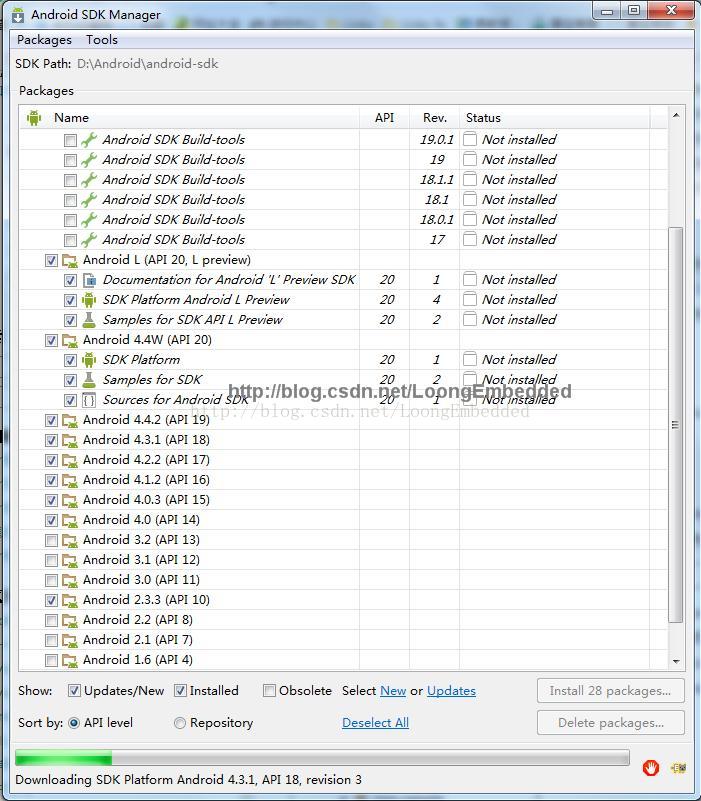This screenshot has height=801, width=701.
Task: Click the flask icon of Samples for SDK
Action: coord(89,380)
